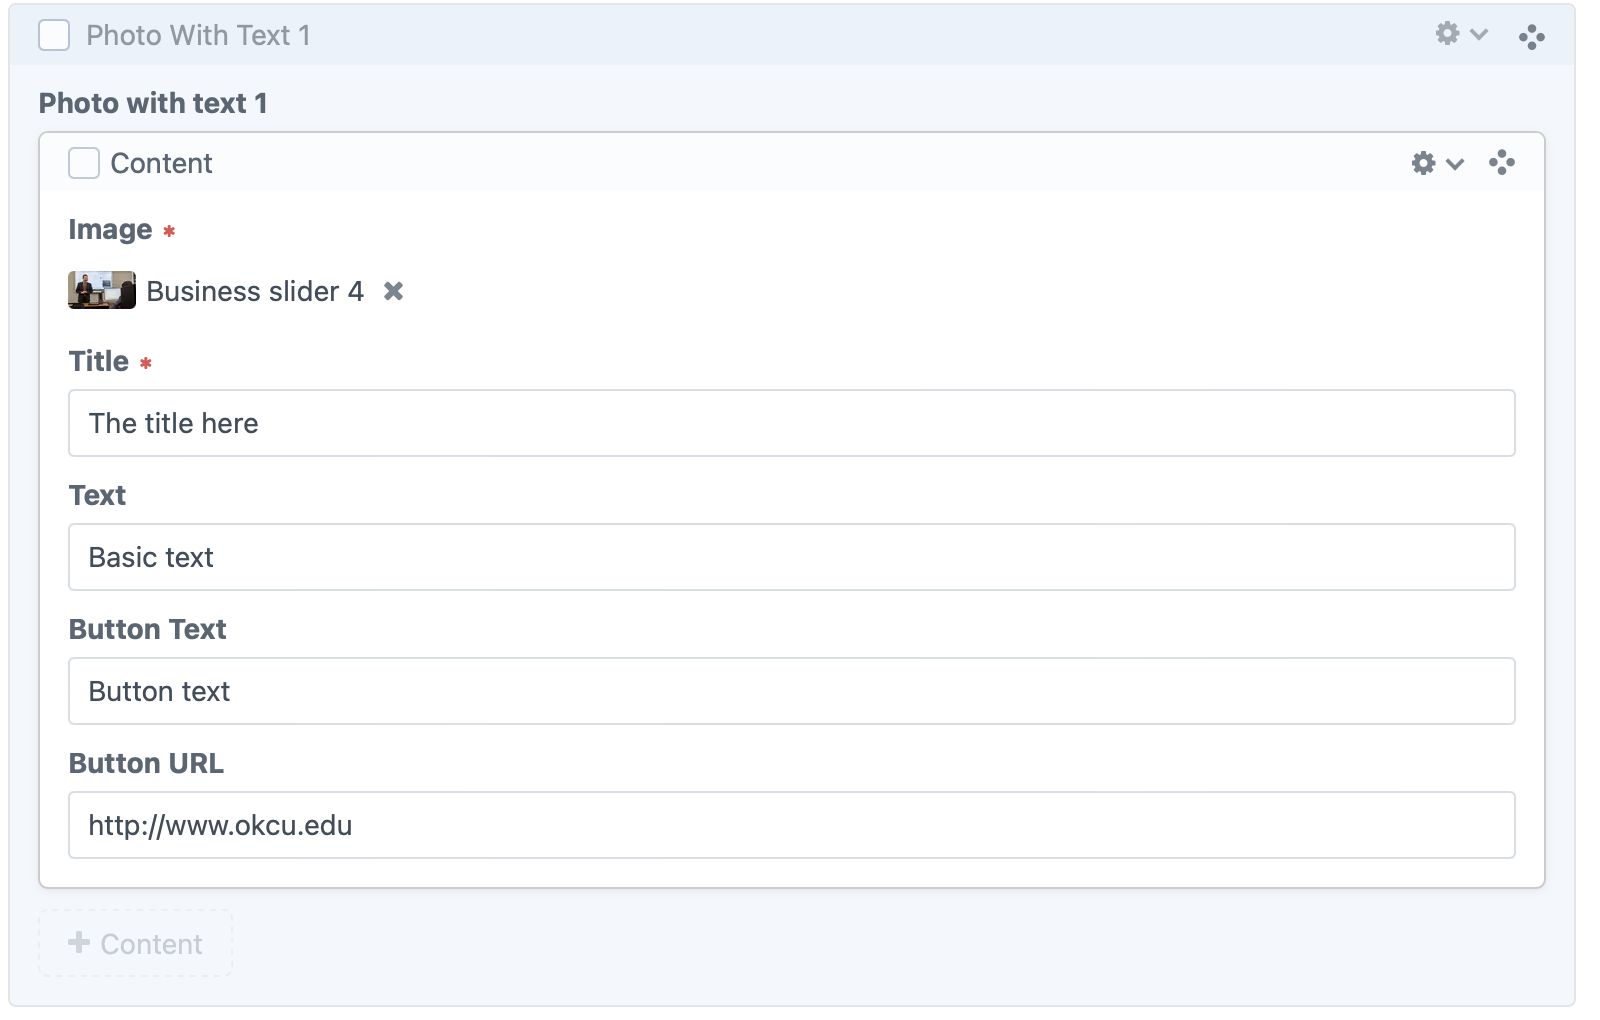Remove the Business slider 4 image

pyautogui.click(x=394, y=291)
